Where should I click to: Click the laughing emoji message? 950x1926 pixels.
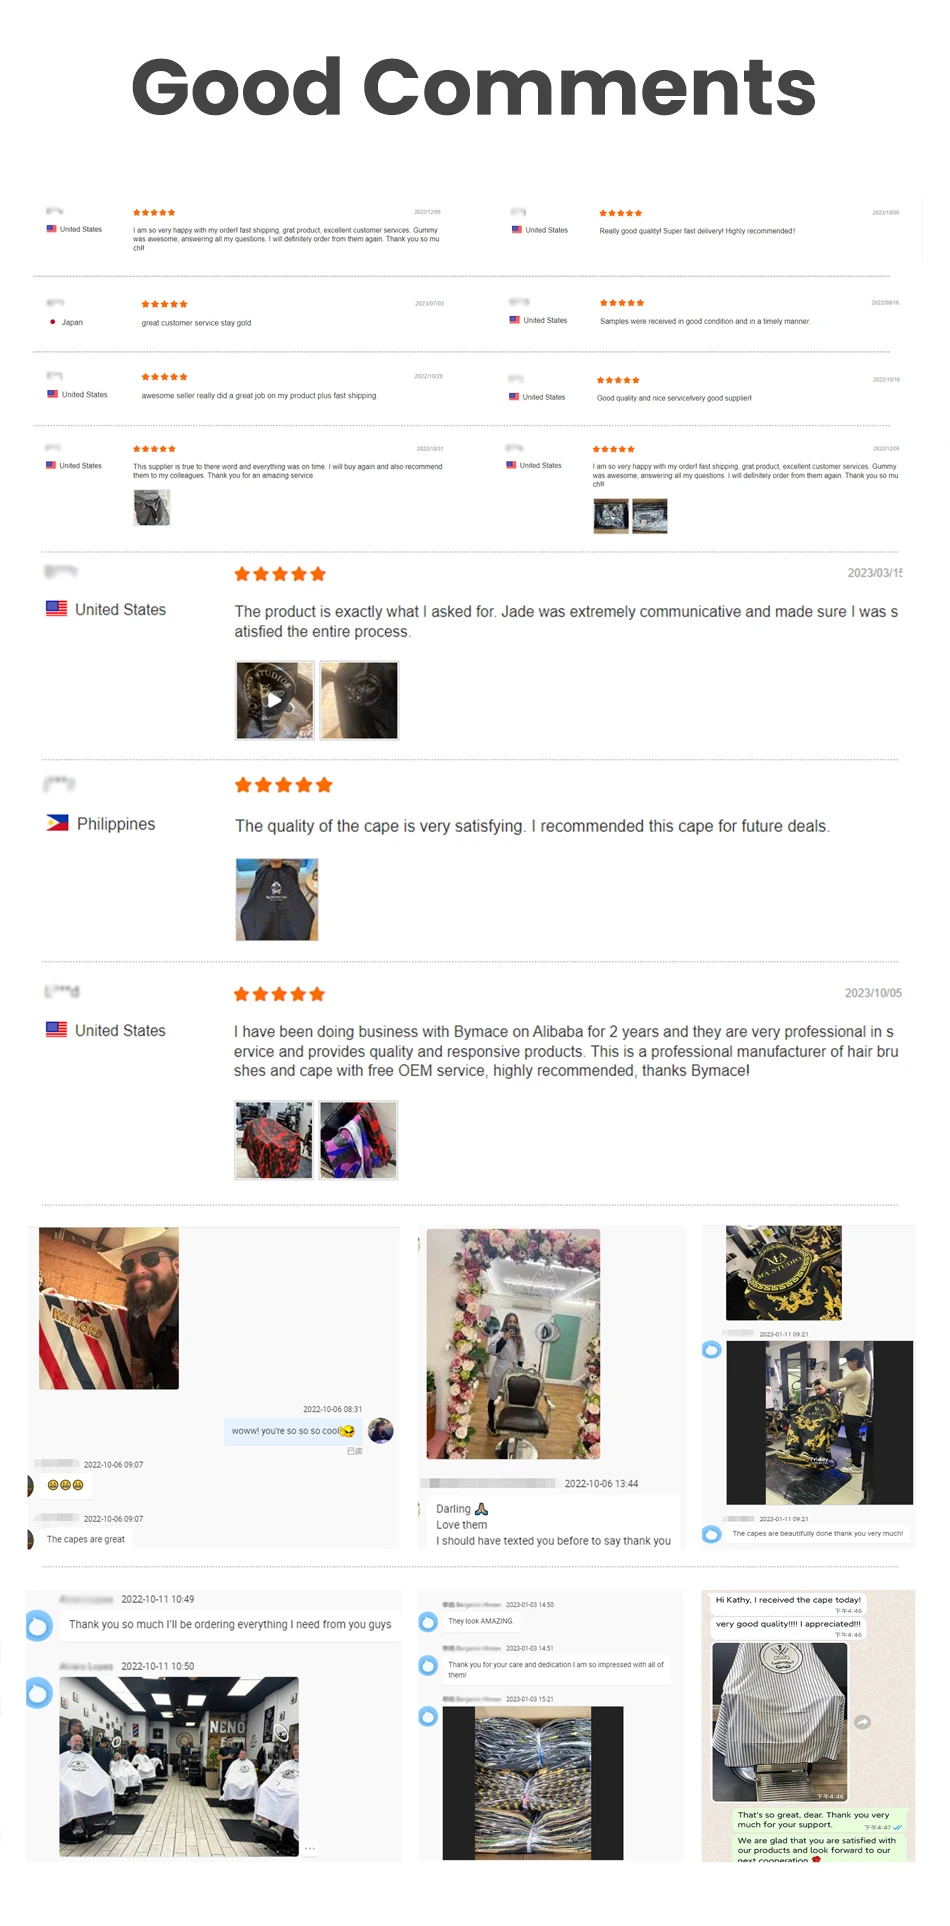[x=65, y=1485]
